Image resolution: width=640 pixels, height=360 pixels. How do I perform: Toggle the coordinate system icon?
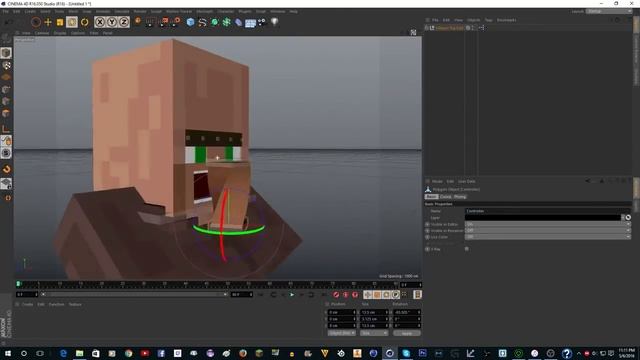[138, 21]
